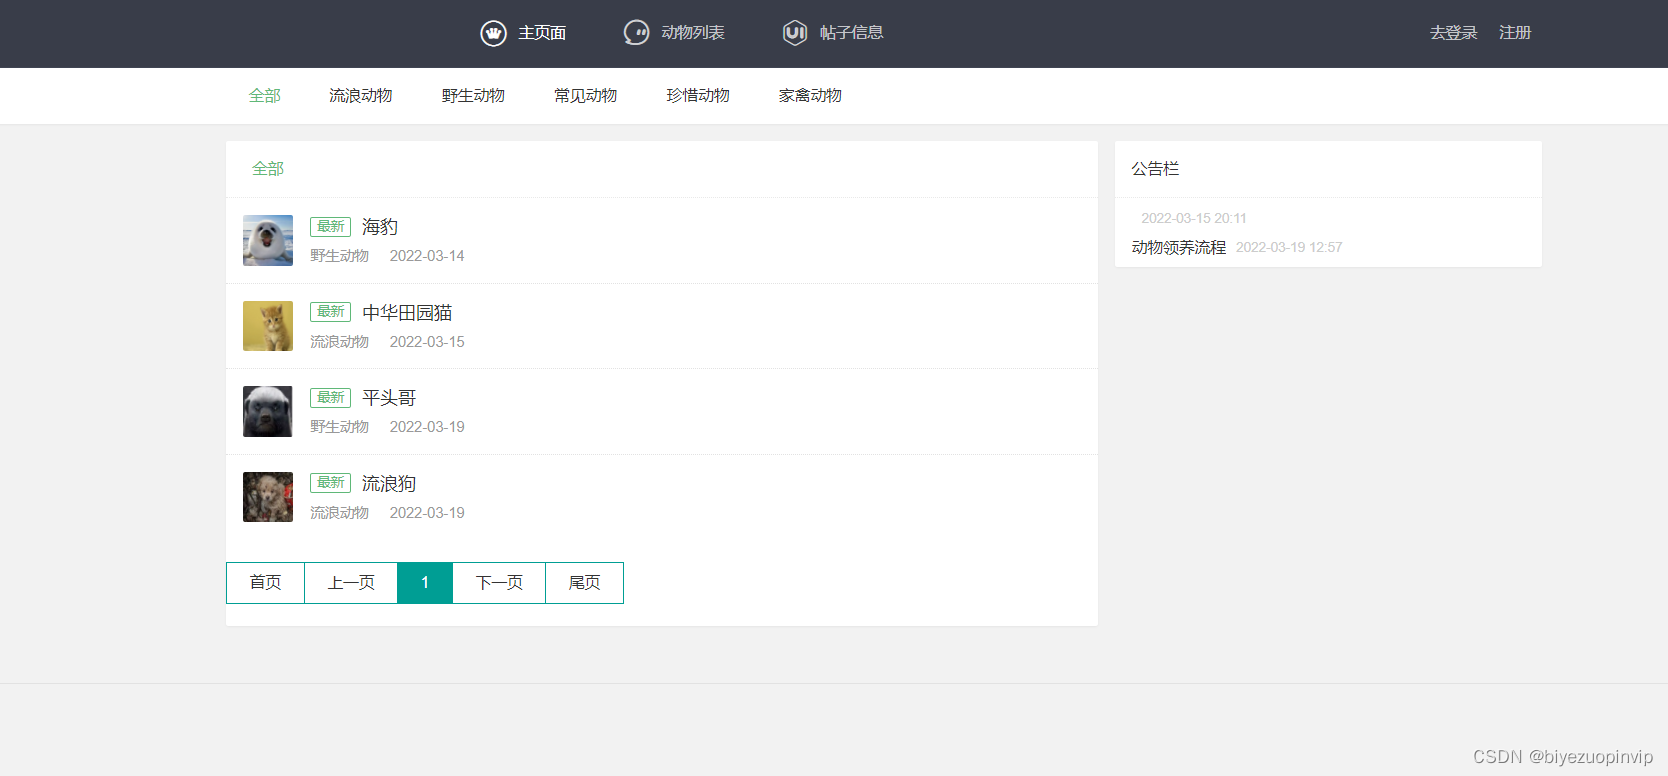Click the date 2022-03-14 under 海豹
Viewport: 1668px width, 776px height.
click(427, 256)
